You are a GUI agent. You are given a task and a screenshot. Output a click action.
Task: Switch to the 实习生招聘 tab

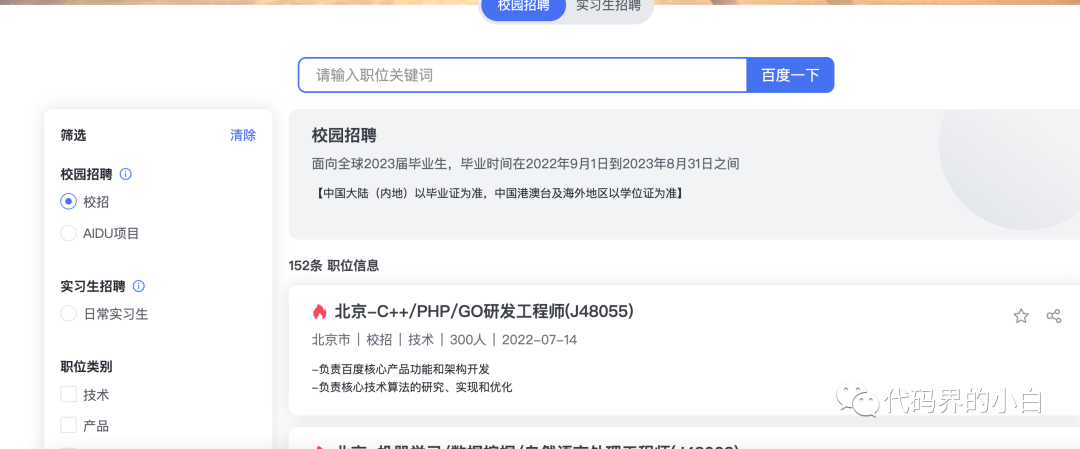[608, 7]
